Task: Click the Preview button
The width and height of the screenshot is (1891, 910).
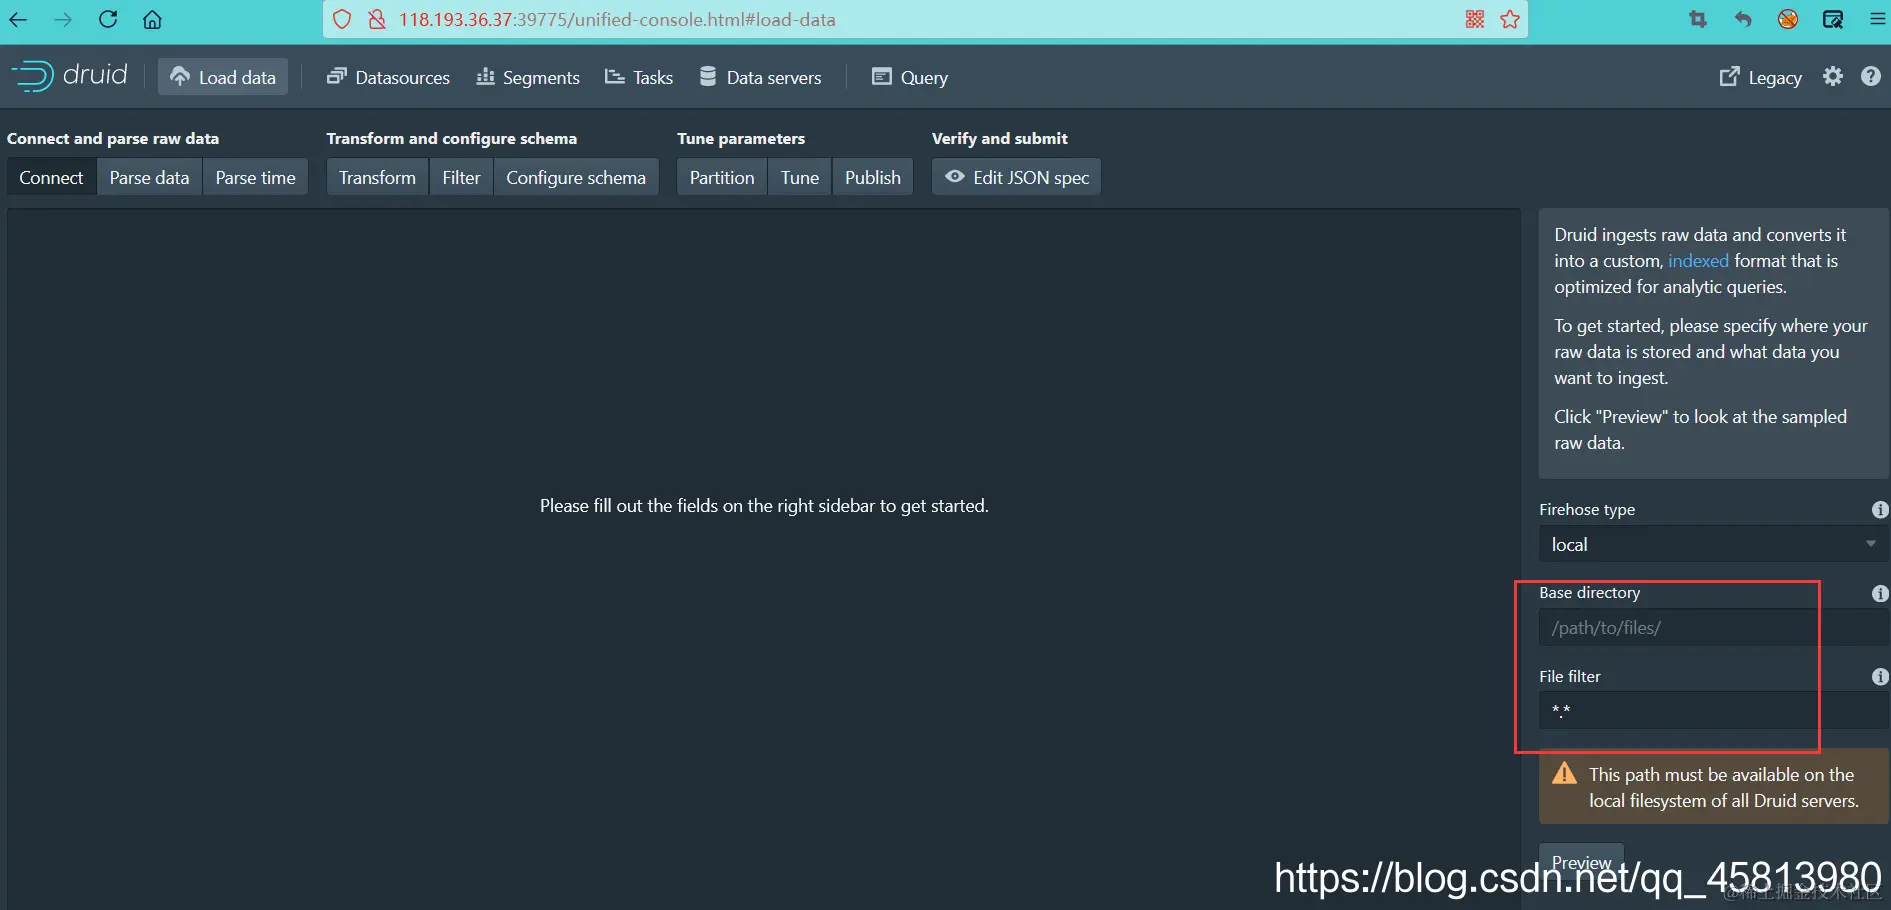Action: (x=1581, y=862)
